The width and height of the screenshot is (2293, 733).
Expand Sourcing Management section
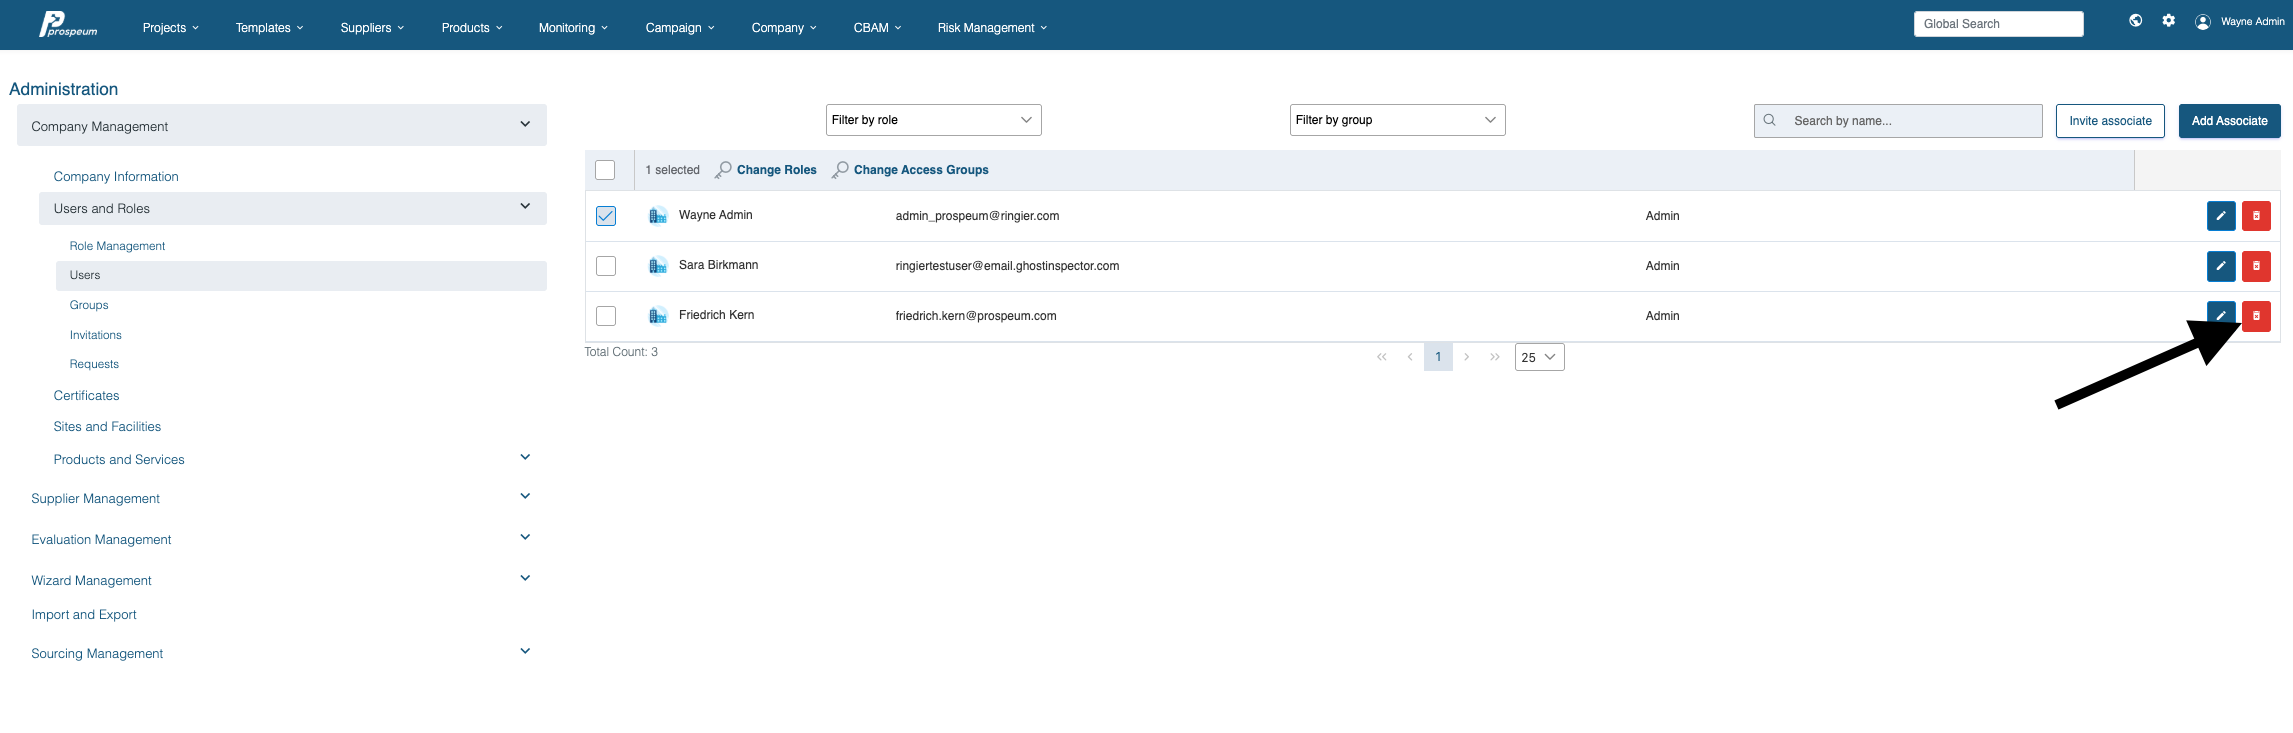point(525,651)
